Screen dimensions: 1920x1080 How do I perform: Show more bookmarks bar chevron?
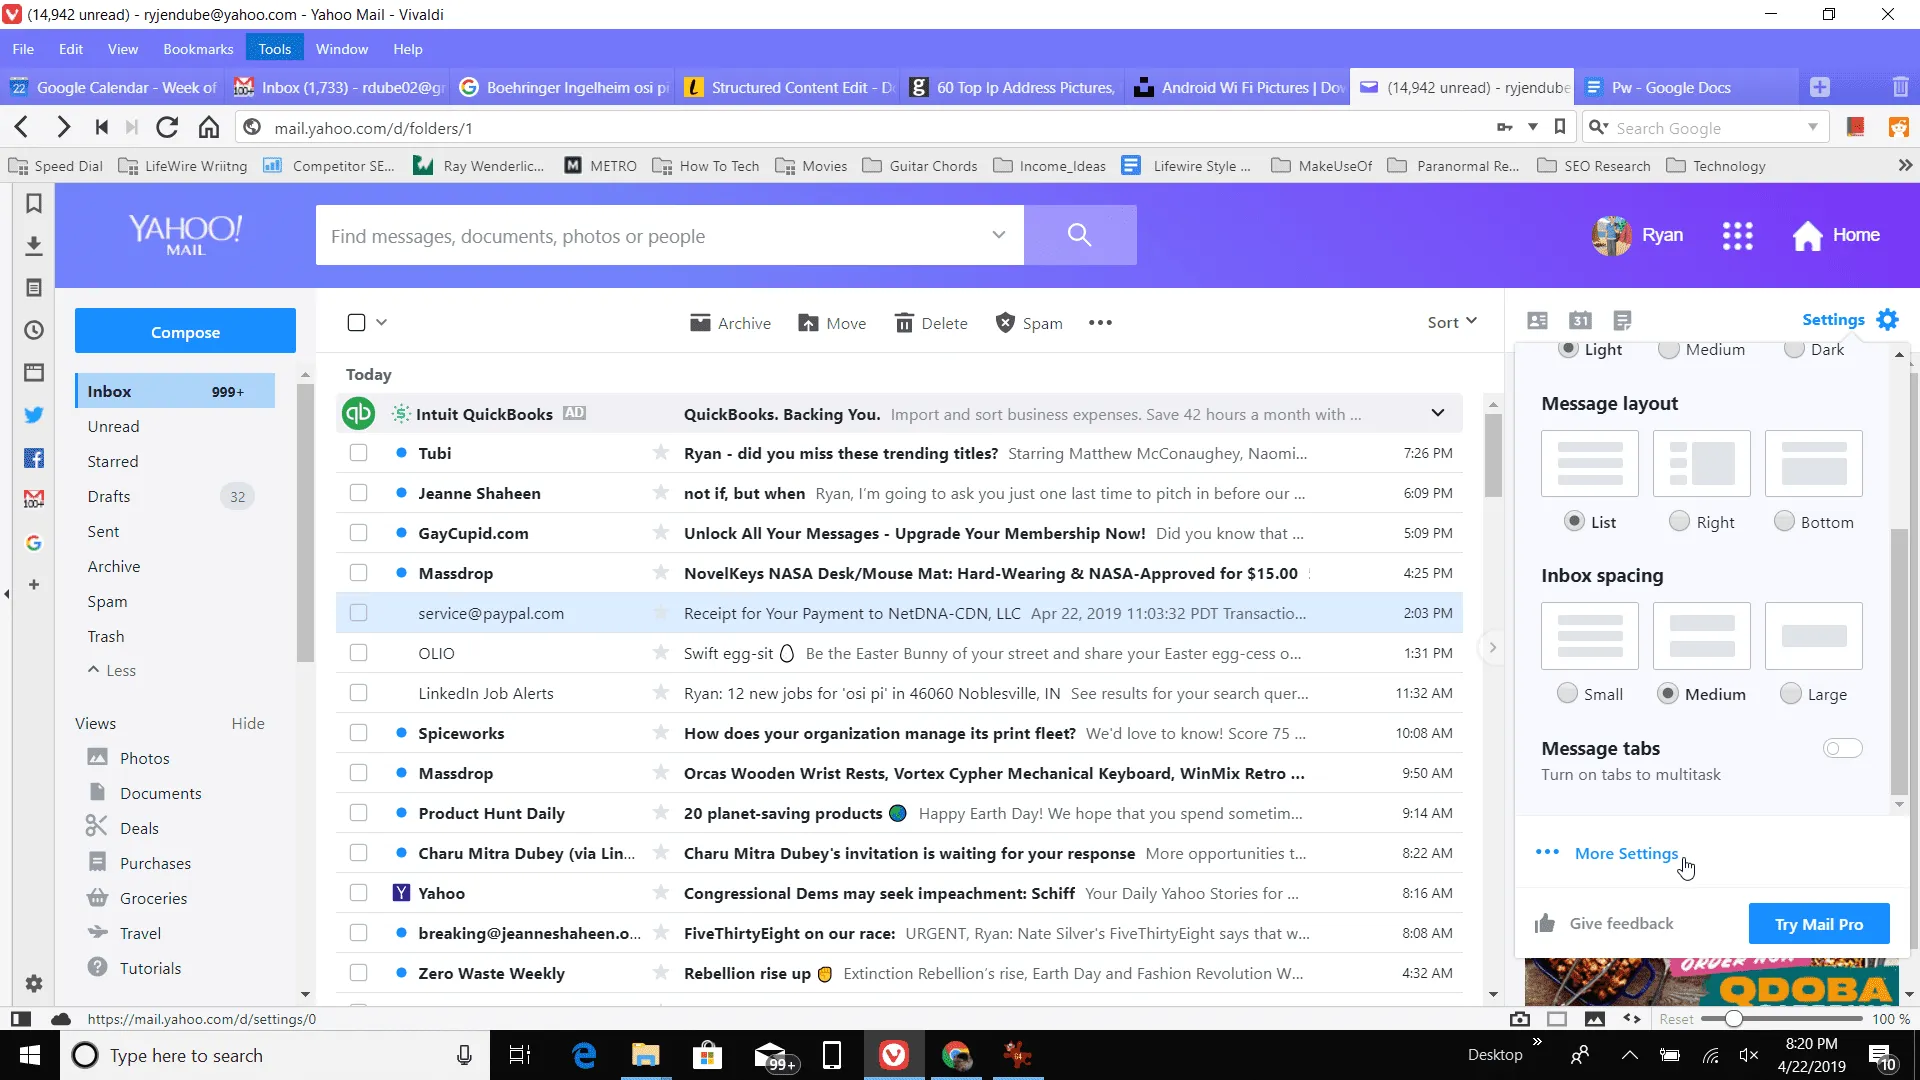pos(1905,166)
